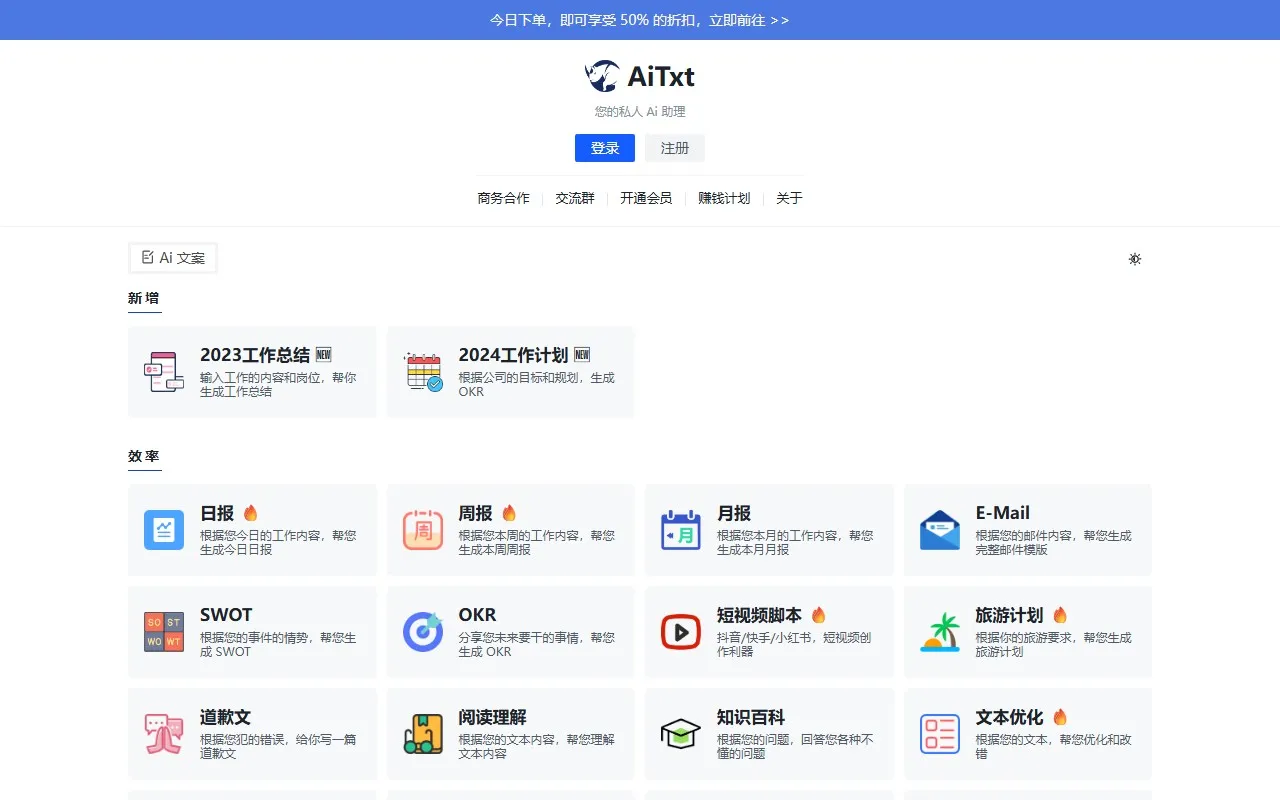Click the 道歉文 apology letter icon
This screenshot has height=800, width=1280.
coord(163,734)
